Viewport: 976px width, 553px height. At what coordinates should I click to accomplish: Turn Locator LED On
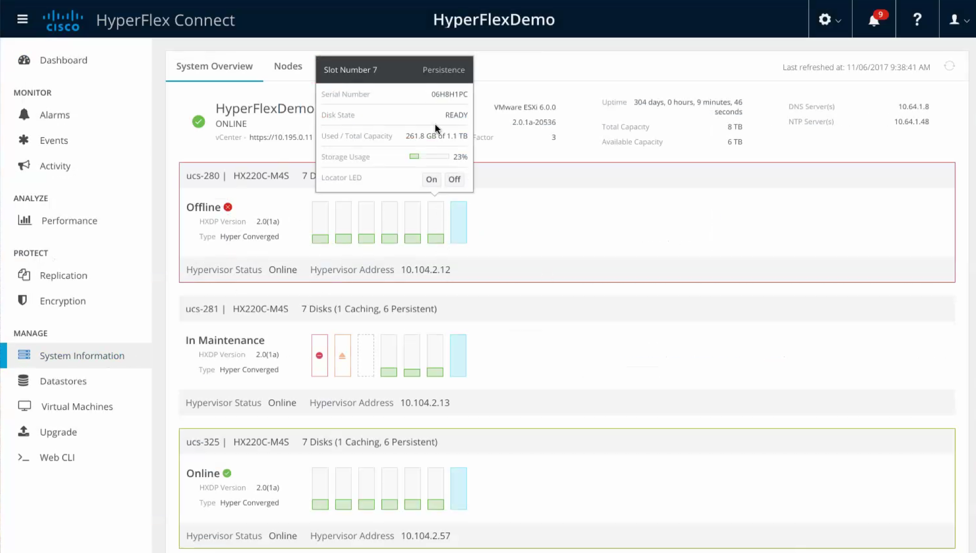coord(431,180)
